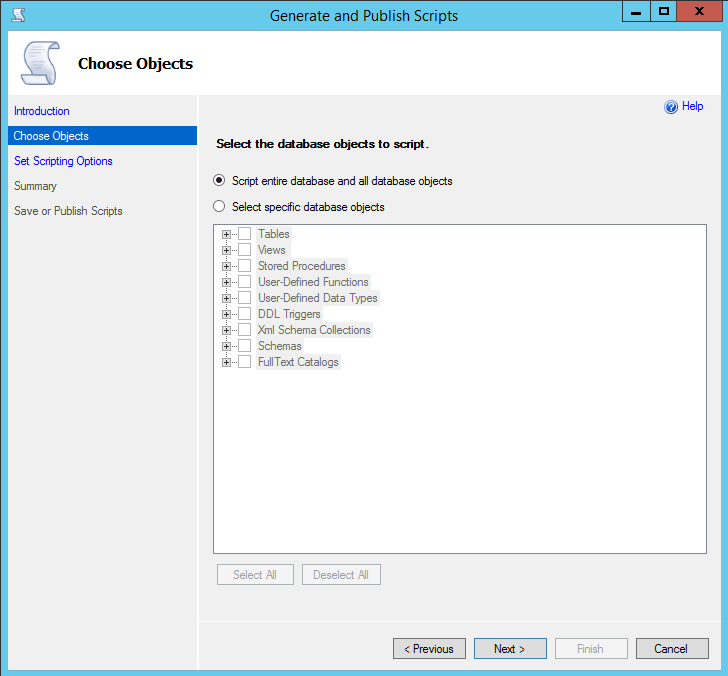Viewport: 728px width, 676px height.
Task: Select the Schemas tree label
Action: [280, 346]
